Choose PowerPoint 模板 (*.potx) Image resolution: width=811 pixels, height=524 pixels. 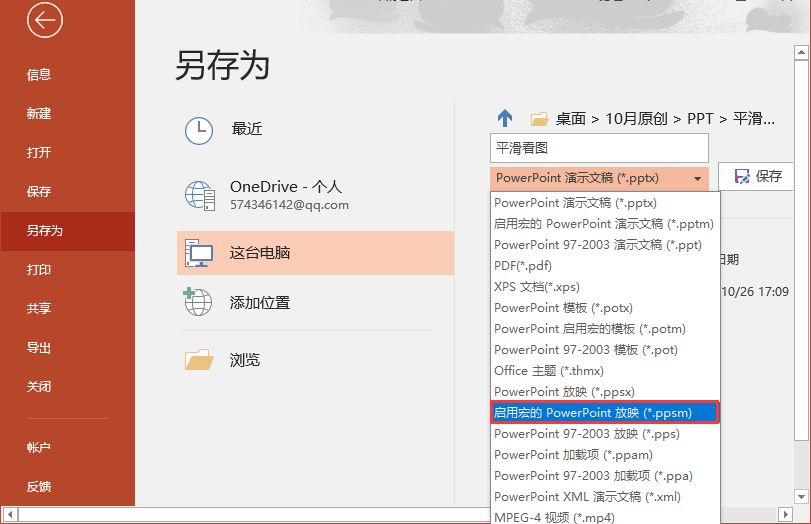[605, 308]
